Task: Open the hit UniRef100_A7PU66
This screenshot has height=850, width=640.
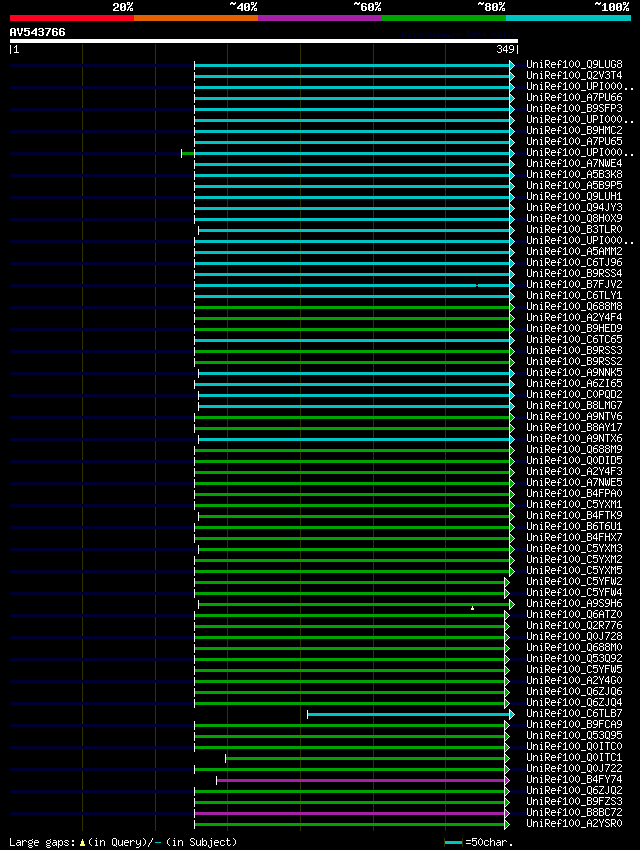Action: pyautogui.click(x=574, y=98)
